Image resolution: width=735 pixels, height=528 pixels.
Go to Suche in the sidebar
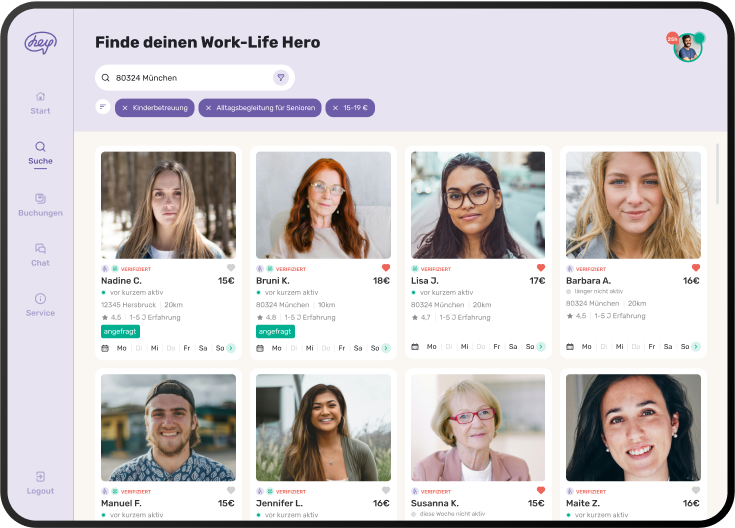[x=40, y=153]
